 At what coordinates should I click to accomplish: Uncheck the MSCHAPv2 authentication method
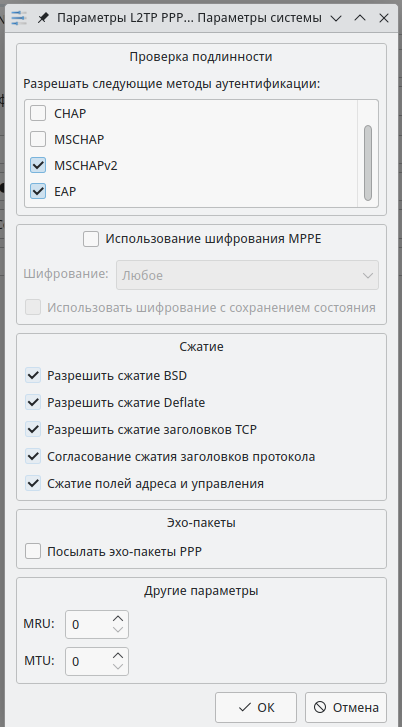[x=38, y=165]
